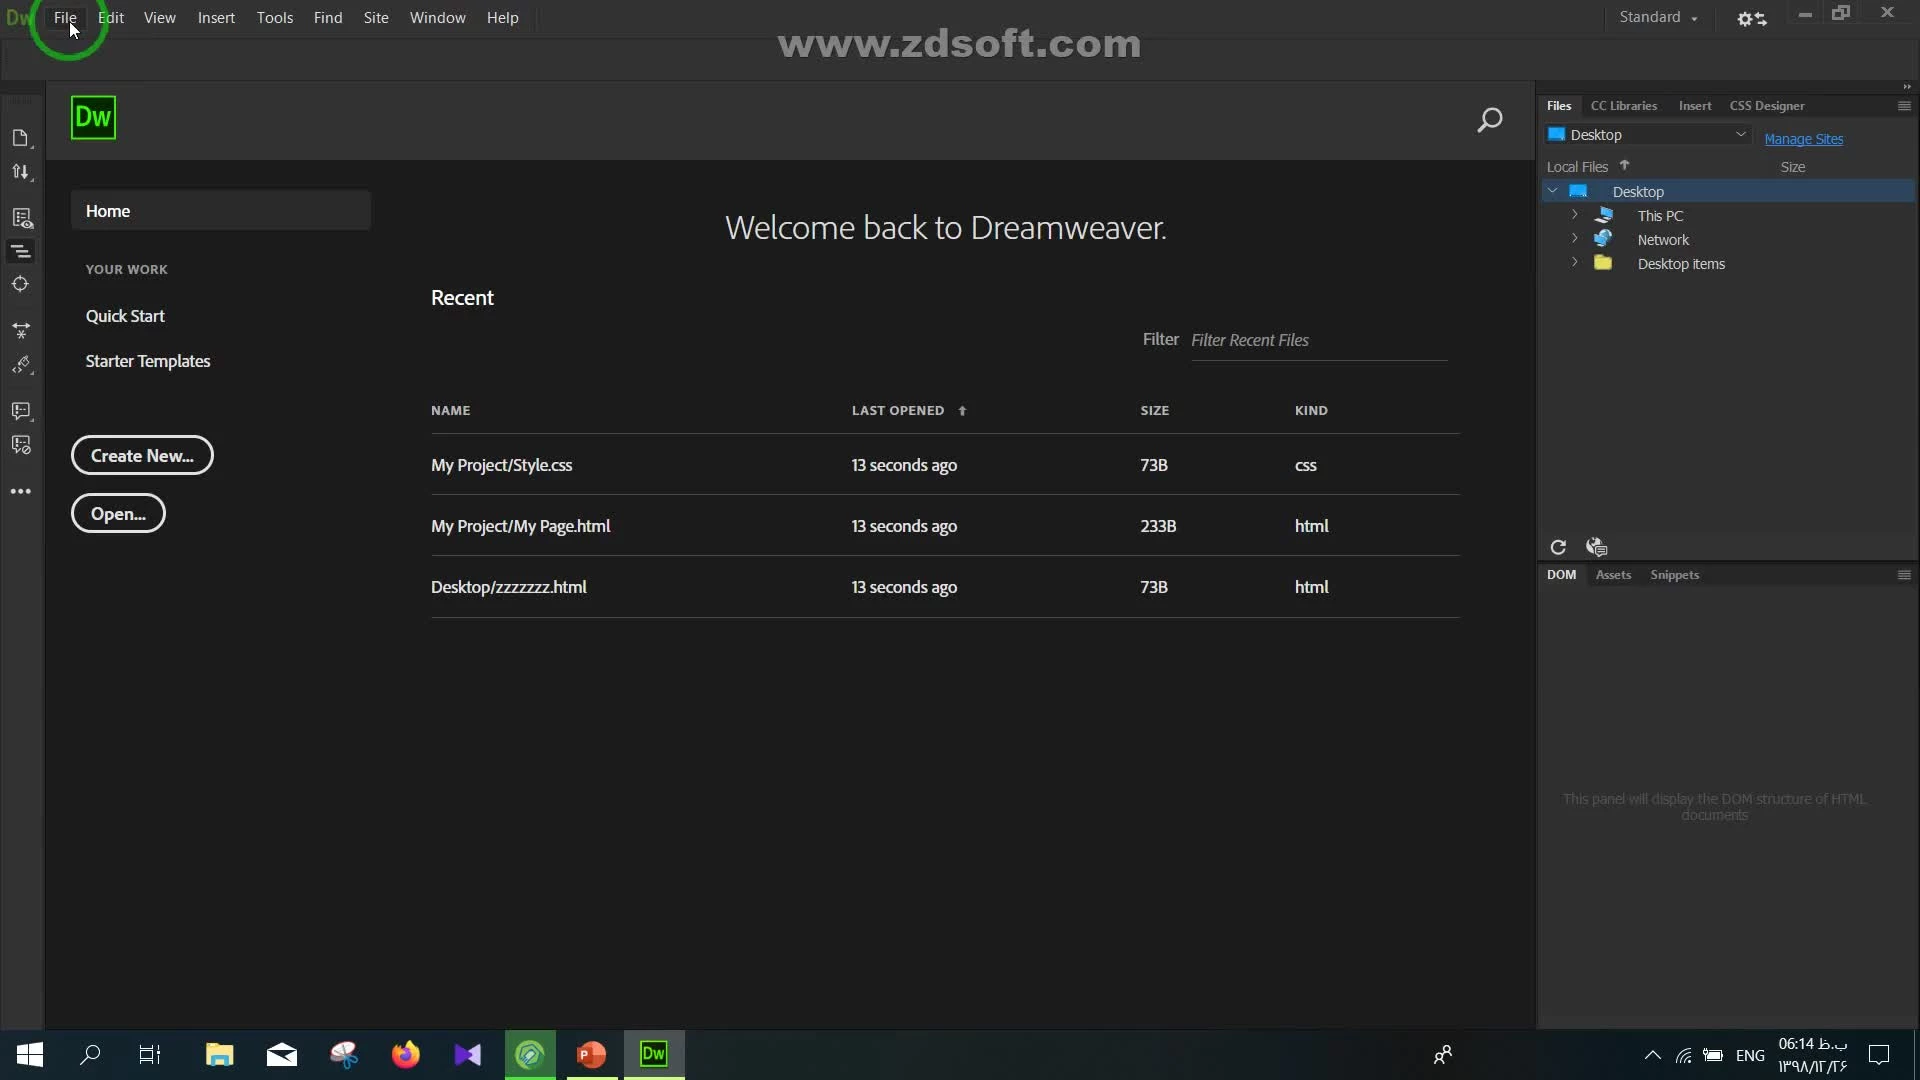Switch to the CC Libraries tab
This screenshot has width=1920, height=1080.
tap(1624, 106)
